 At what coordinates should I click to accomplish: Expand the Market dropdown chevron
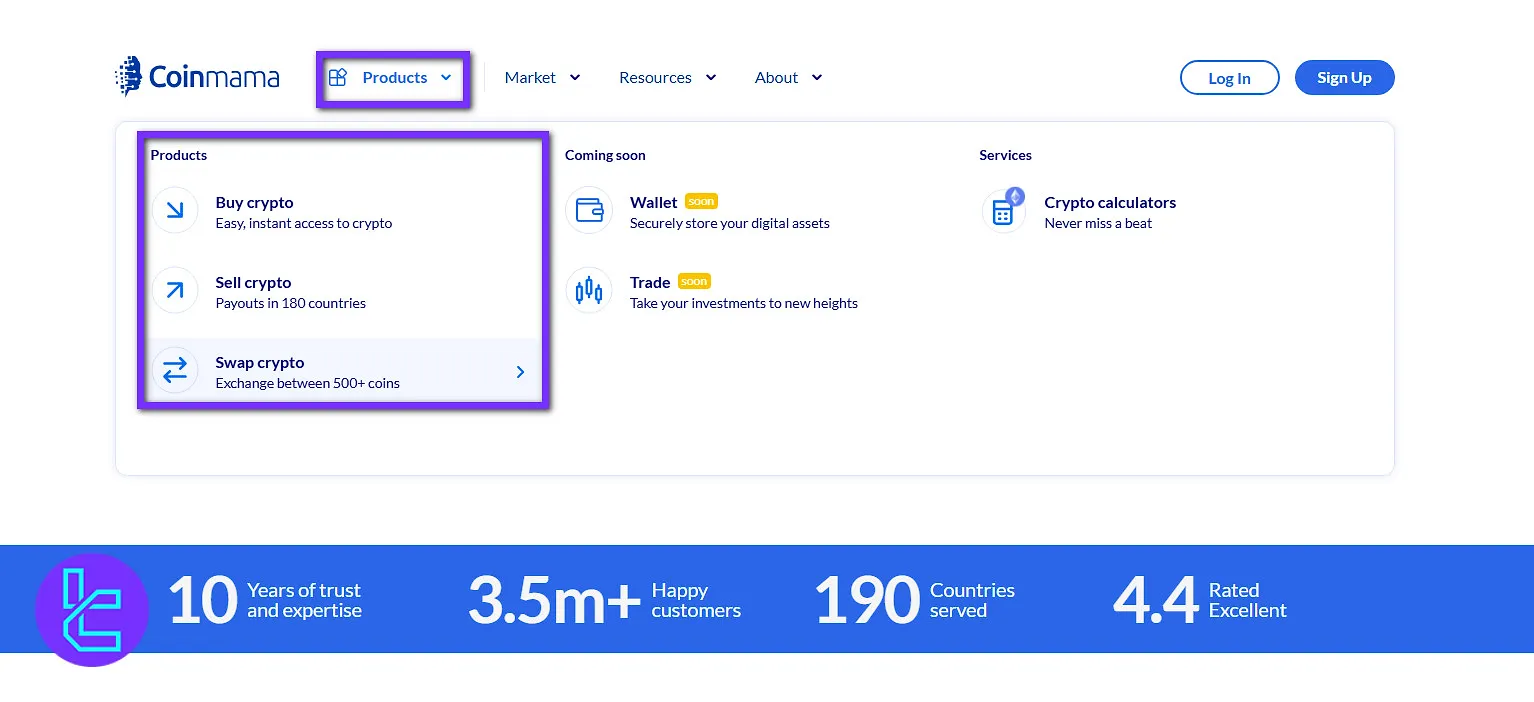(x=574, y=77)
